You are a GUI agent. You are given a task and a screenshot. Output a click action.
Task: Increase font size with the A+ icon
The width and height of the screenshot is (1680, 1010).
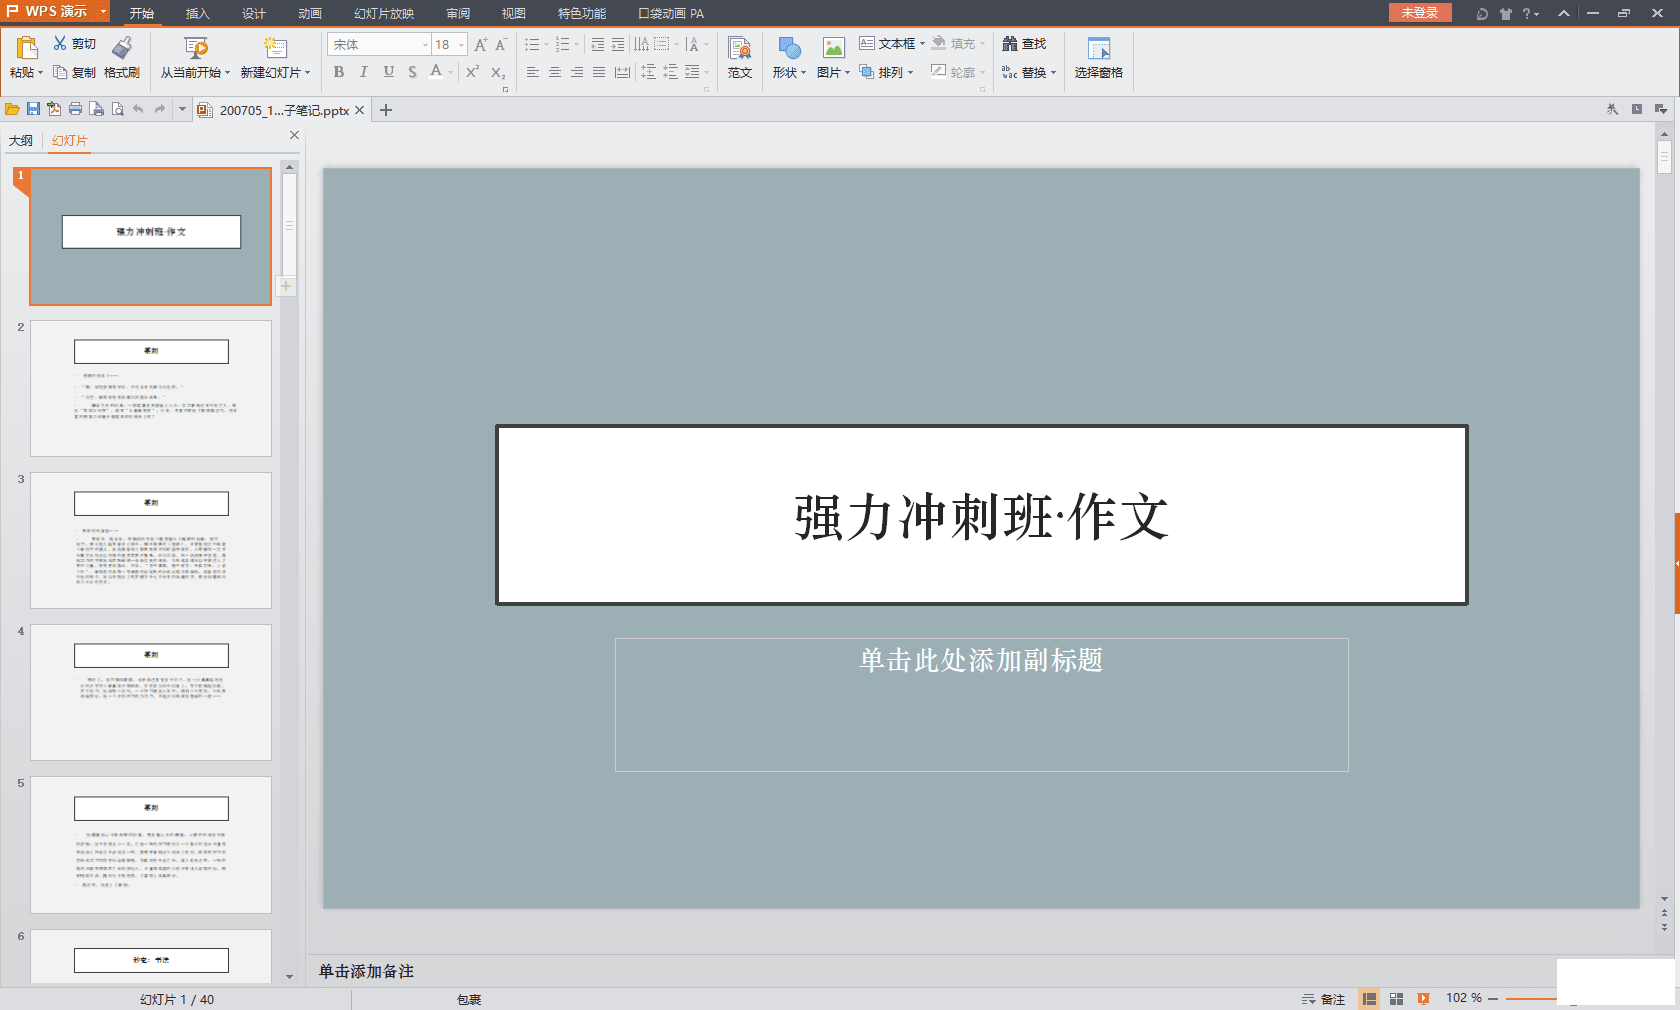(481, 45)
